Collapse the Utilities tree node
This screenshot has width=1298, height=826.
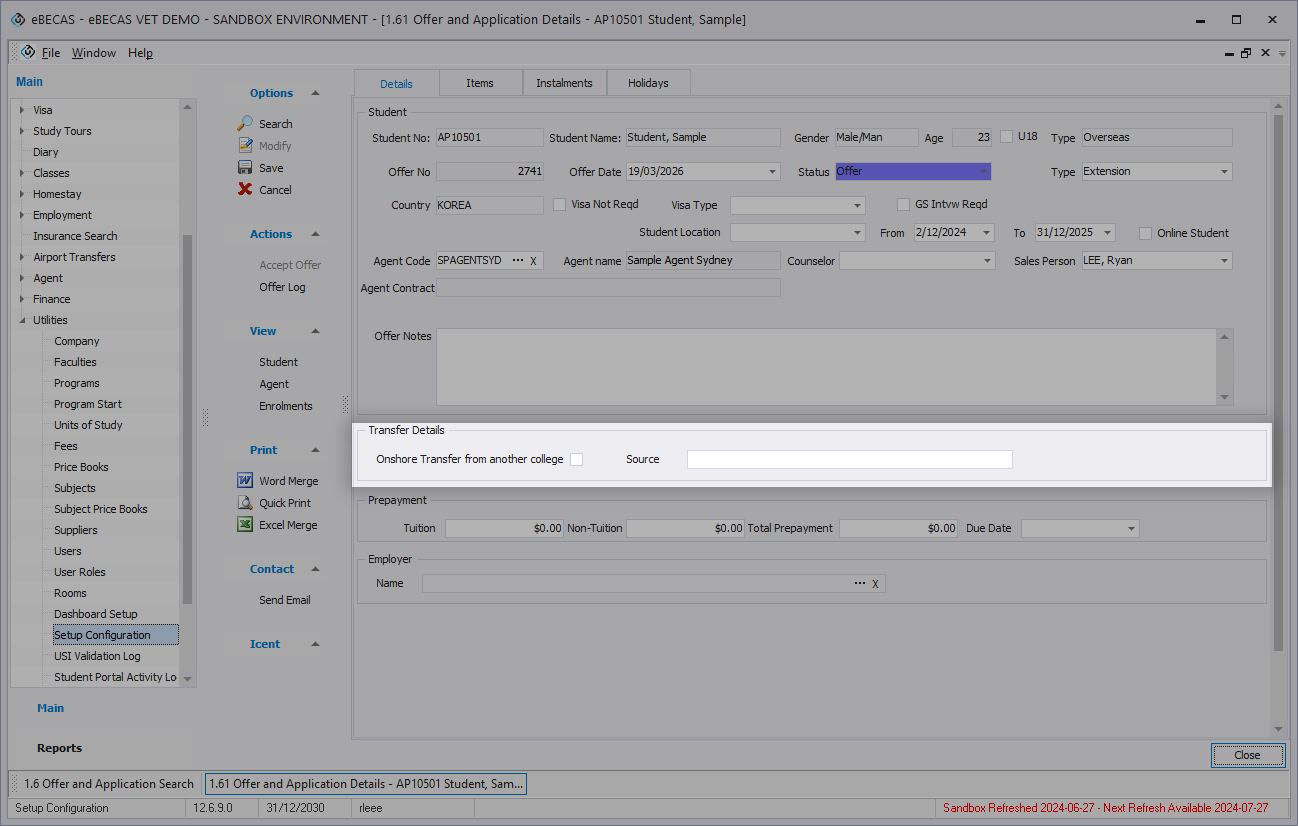tap(23, 320)
